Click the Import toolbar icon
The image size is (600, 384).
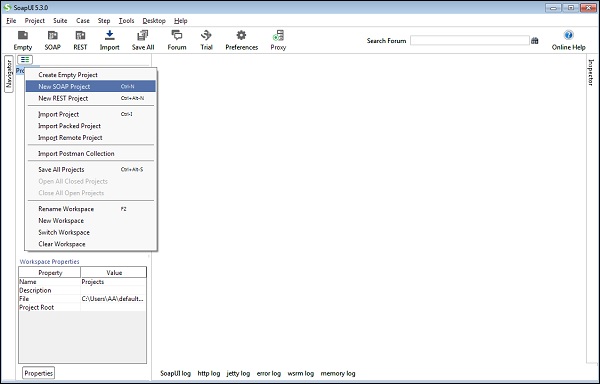pyautogui.click(x=109, y=35)
